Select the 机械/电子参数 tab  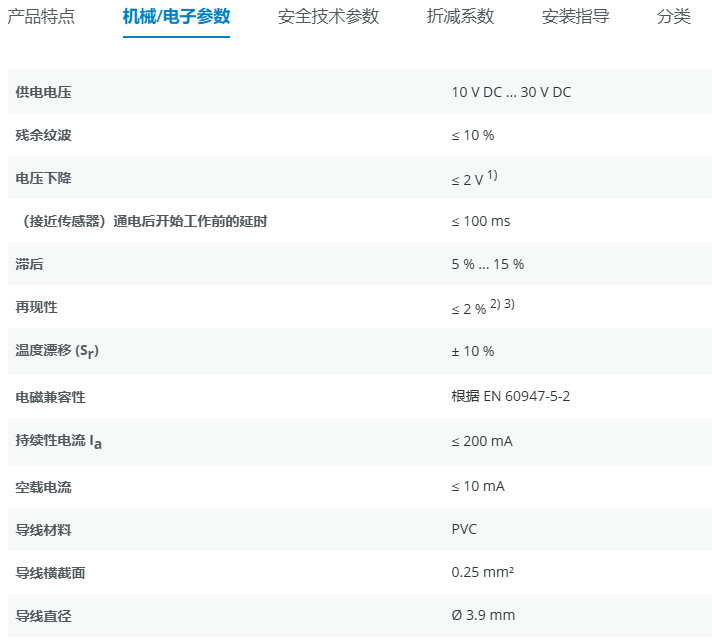176,17
